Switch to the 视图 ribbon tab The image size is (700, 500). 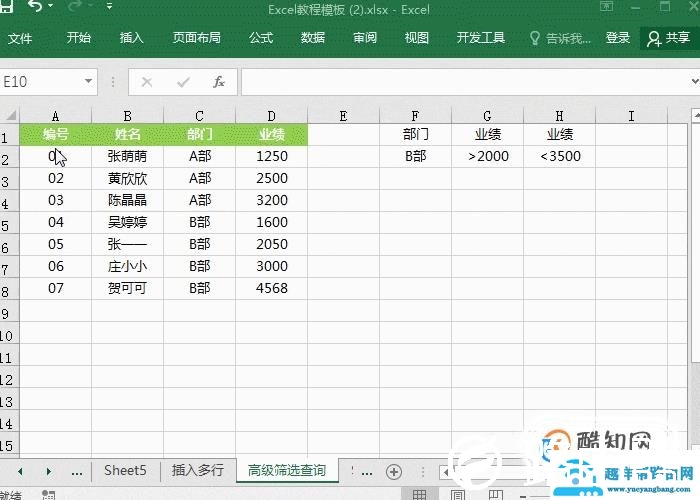click(417, 38)
